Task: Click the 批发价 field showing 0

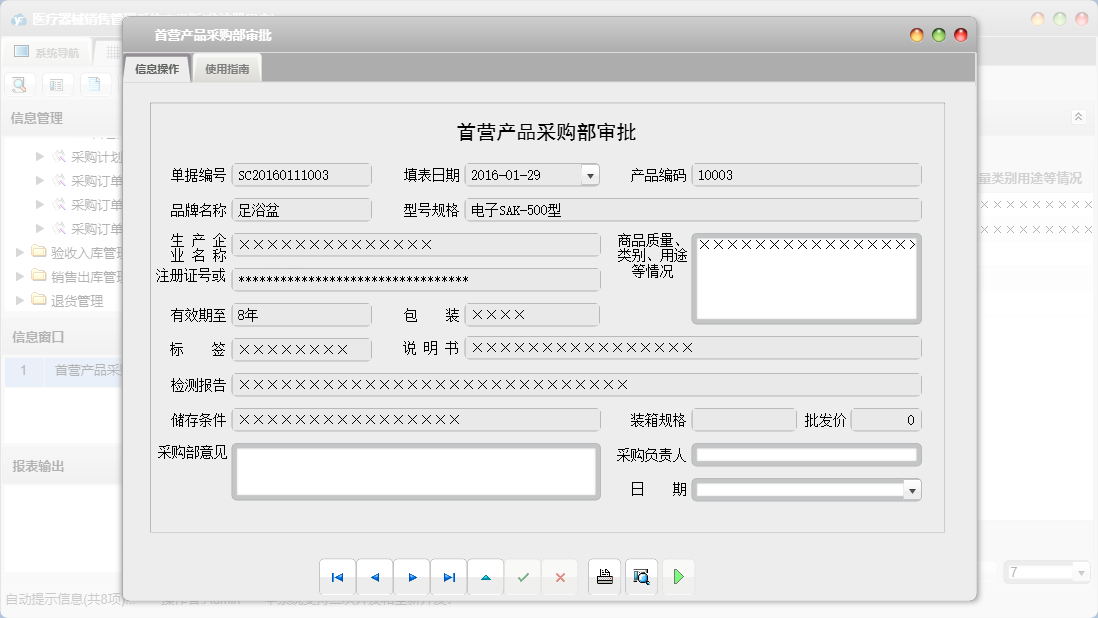Action: point(886,420)
